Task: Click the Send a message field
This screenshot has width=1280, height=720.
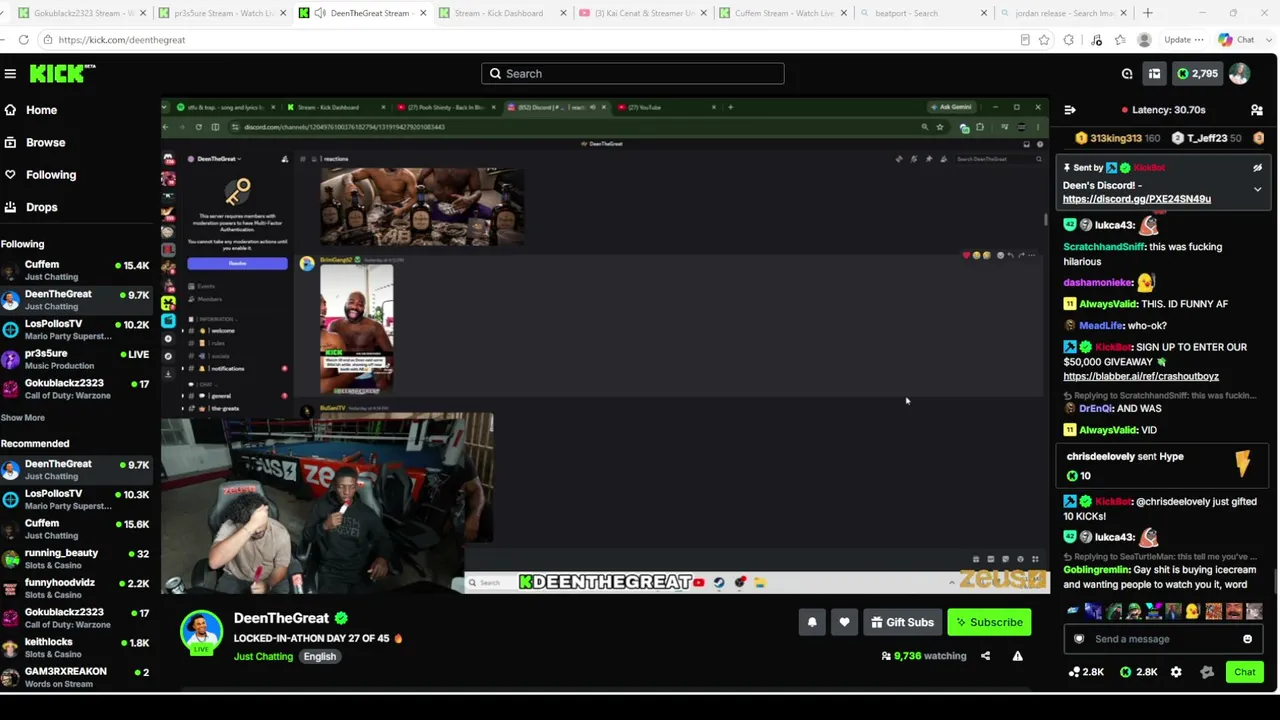Action: coord(1164,639)
